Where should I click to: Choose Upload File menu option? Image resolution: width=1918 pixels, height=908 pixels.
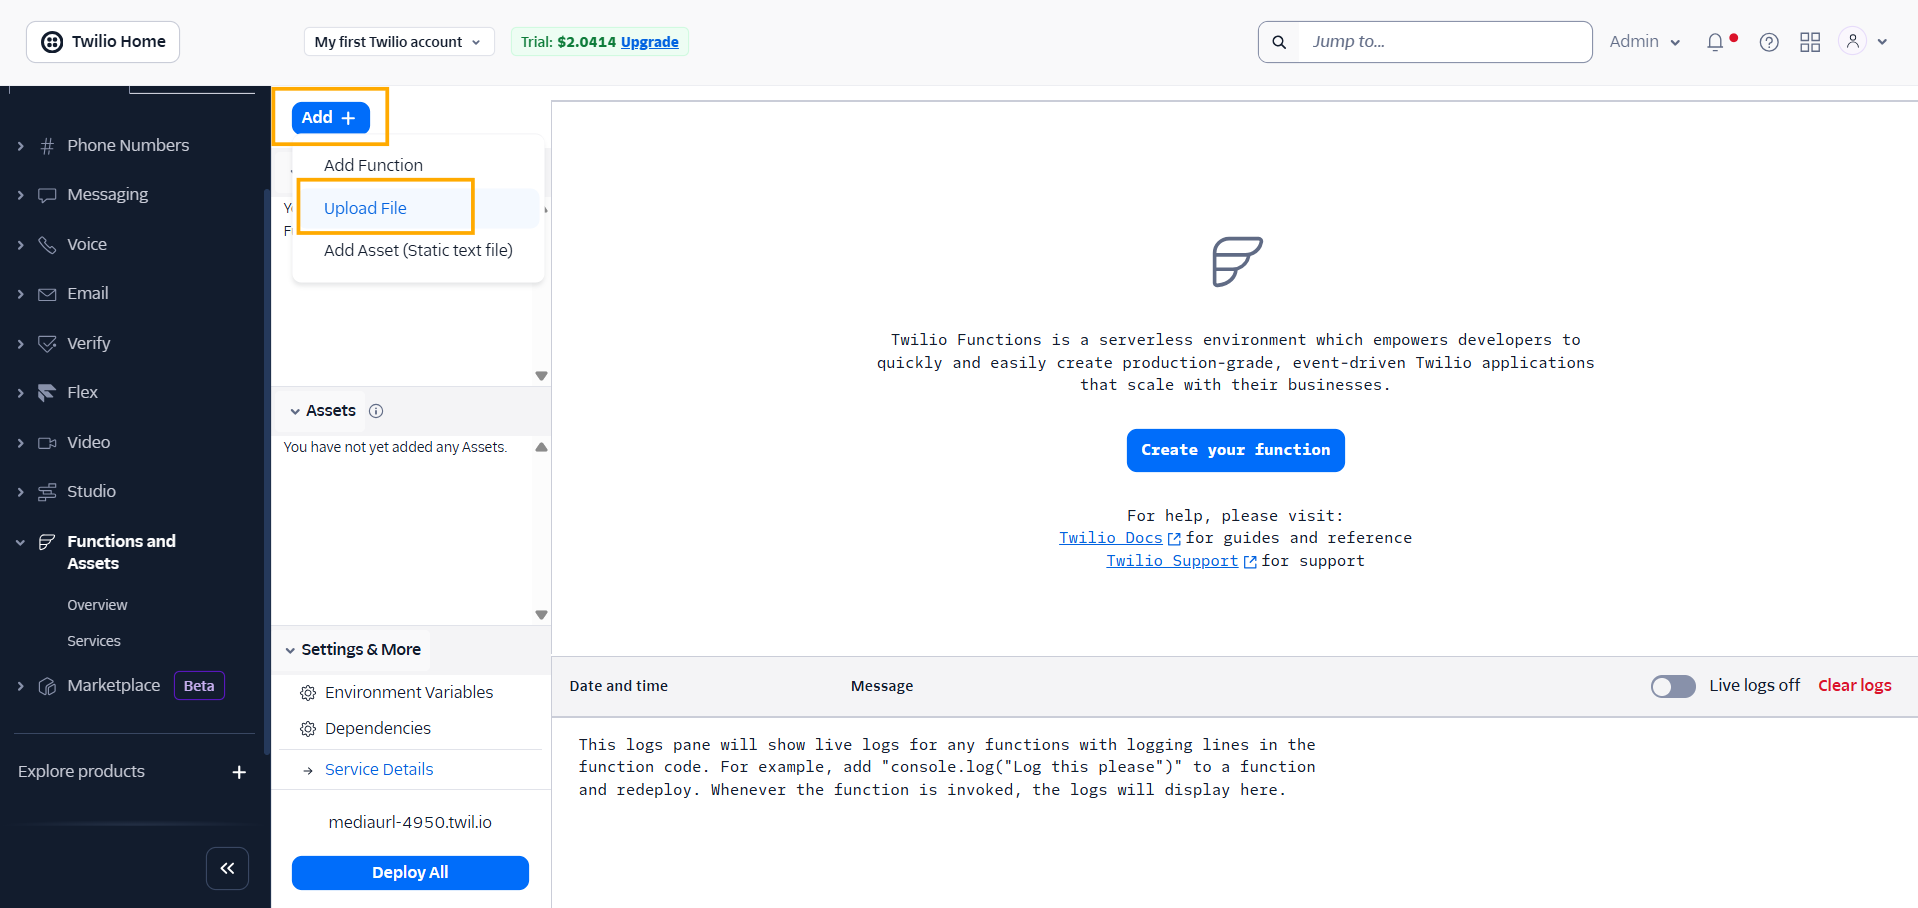point(365,208)
